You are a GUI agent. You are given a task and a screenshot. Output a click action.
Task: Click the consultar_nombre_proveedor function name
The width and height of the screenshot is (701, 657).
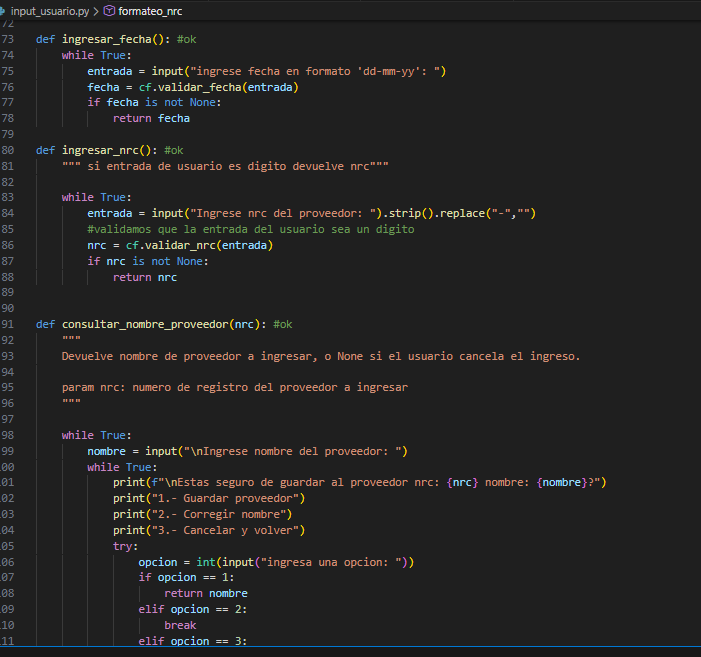[x=145, y=324]
